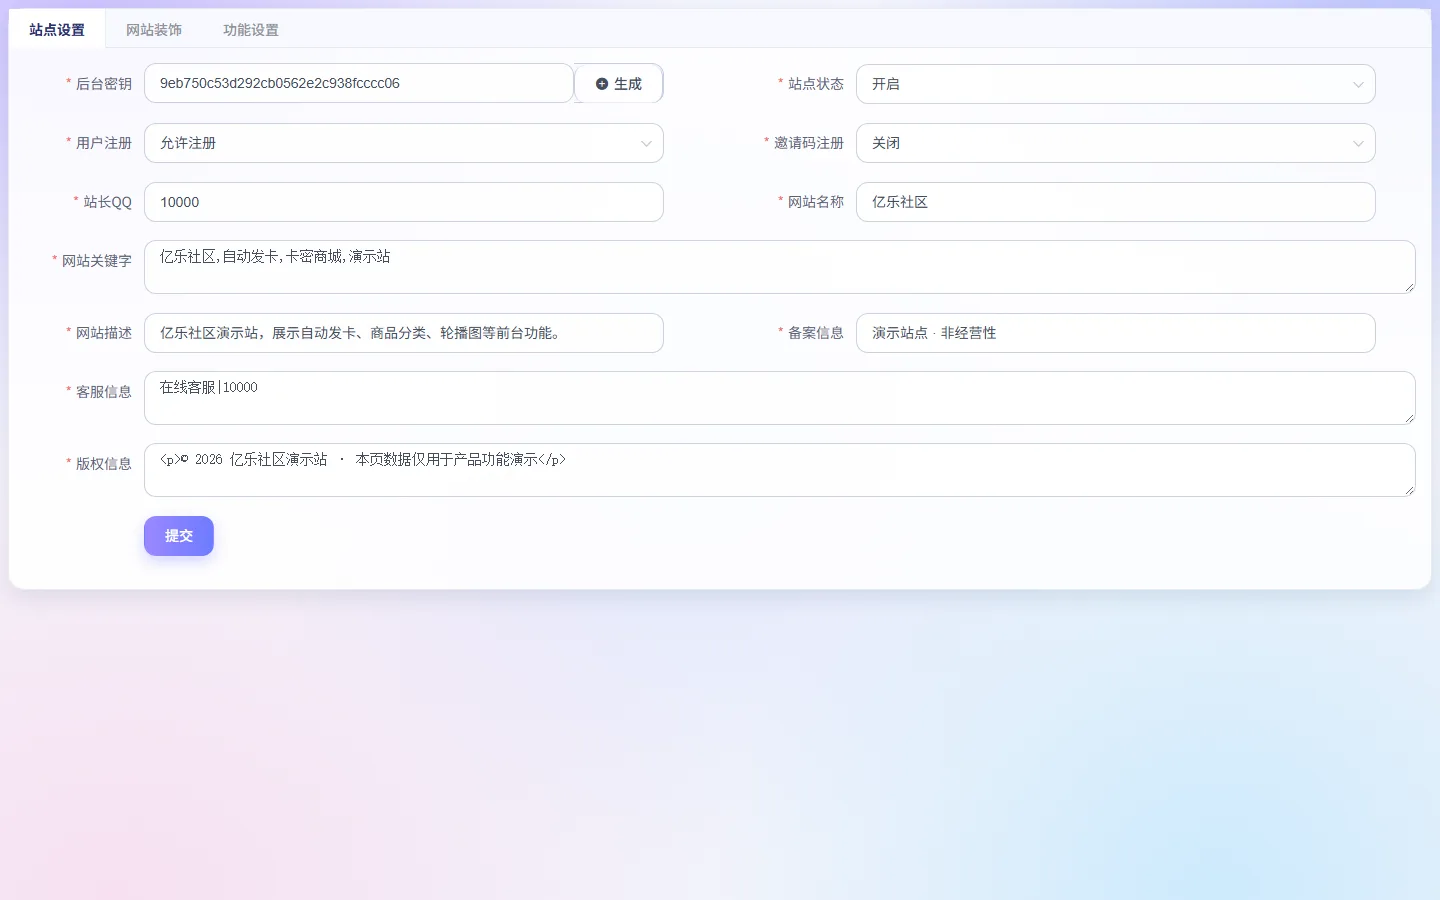Click the 网站名称 input with 亿乐社区
The width and height of the screenshot is (1440, 900).
tap(1116, 202)
